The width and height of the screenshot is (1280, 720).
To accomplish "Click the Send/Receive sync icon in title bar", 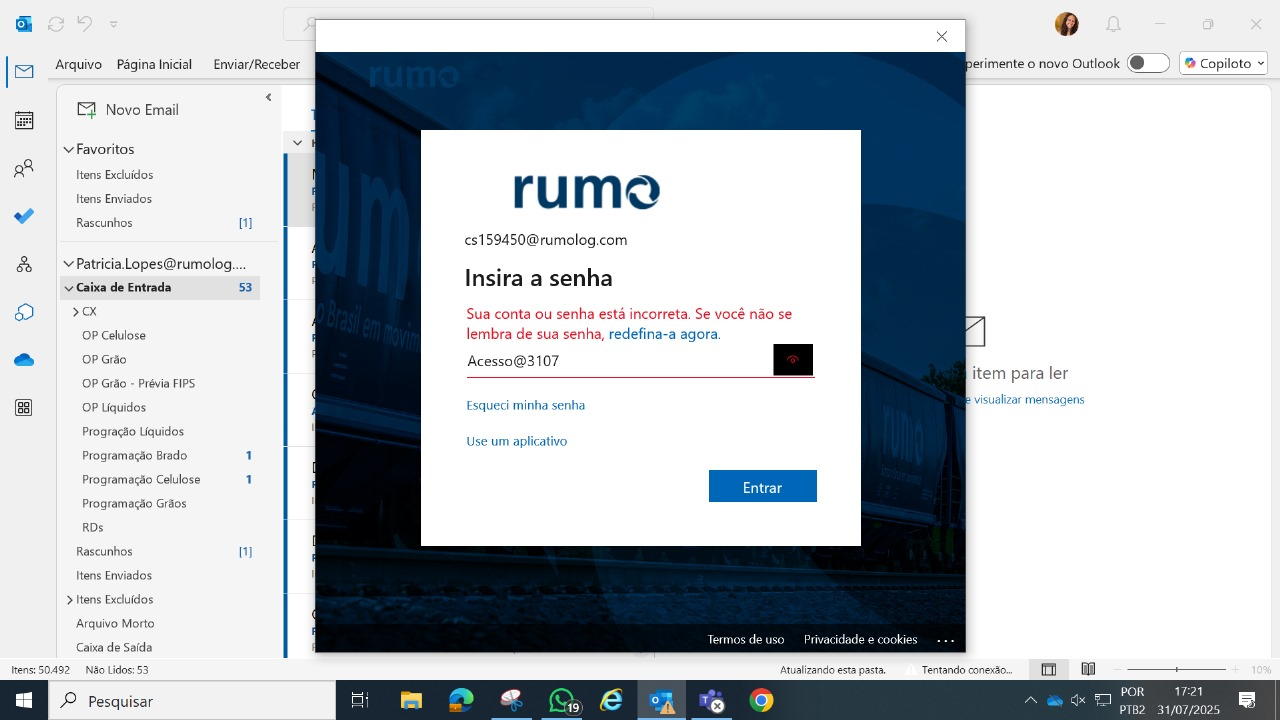I will pyautogui.click(x=56, y=23).
